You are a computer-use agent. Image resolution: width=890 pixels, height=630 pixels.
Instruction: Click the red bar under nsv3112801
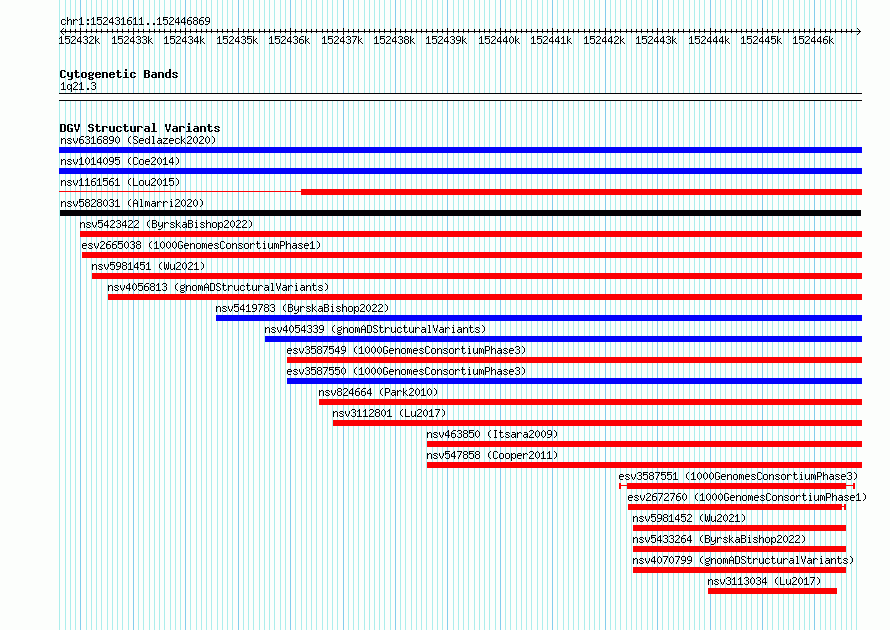point(597,423)
